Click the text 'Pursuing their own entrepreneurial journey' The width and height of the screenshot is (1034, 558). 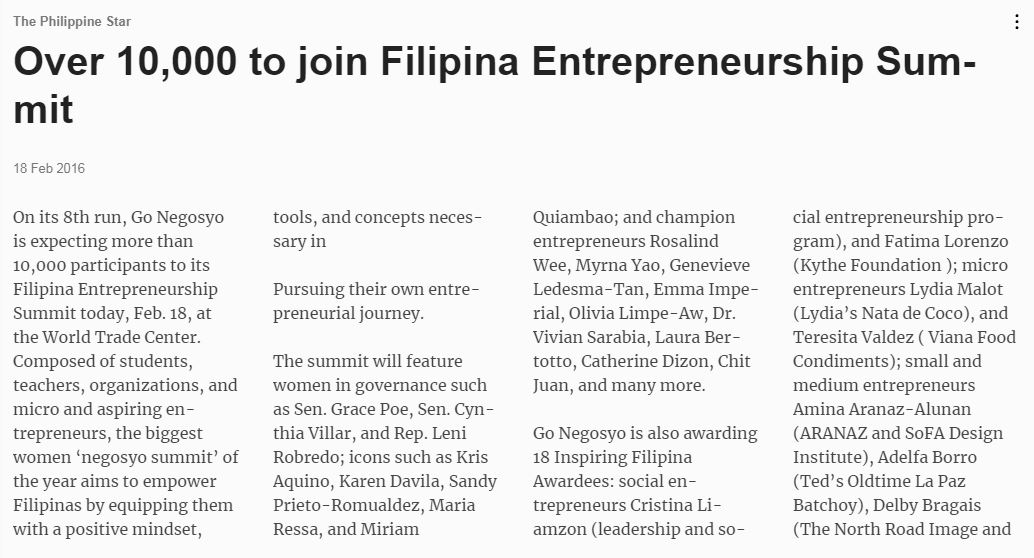pos(376,301)
